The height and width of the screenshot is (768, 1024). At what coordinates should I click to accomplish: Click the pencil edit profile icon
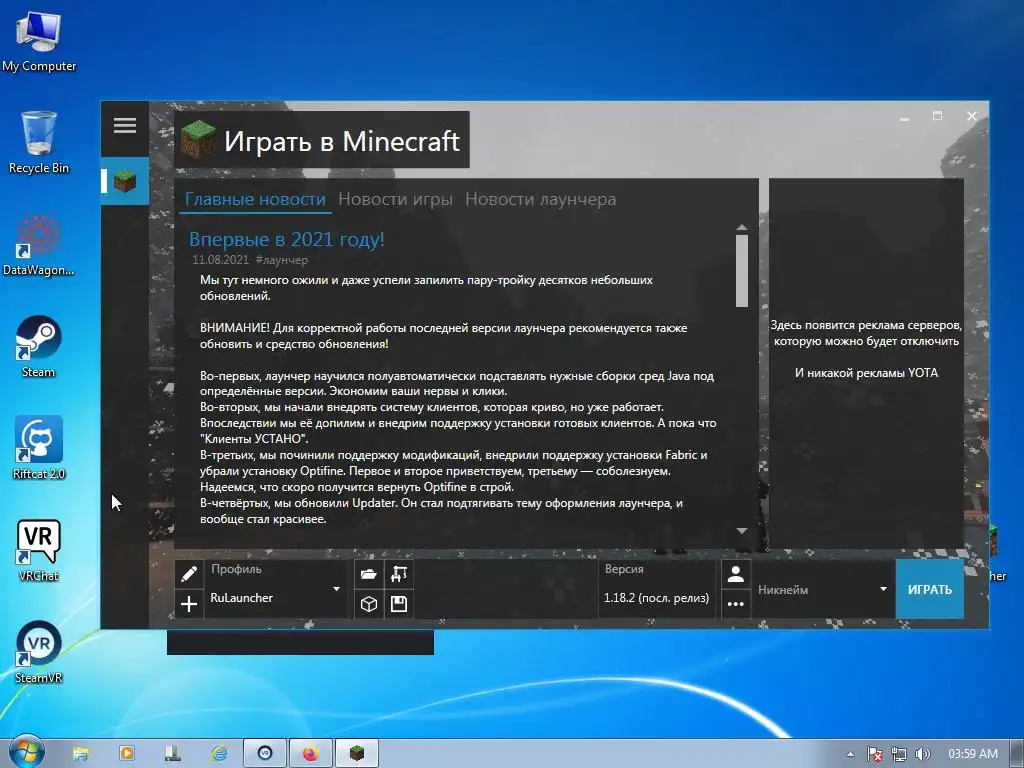(189, 574)
